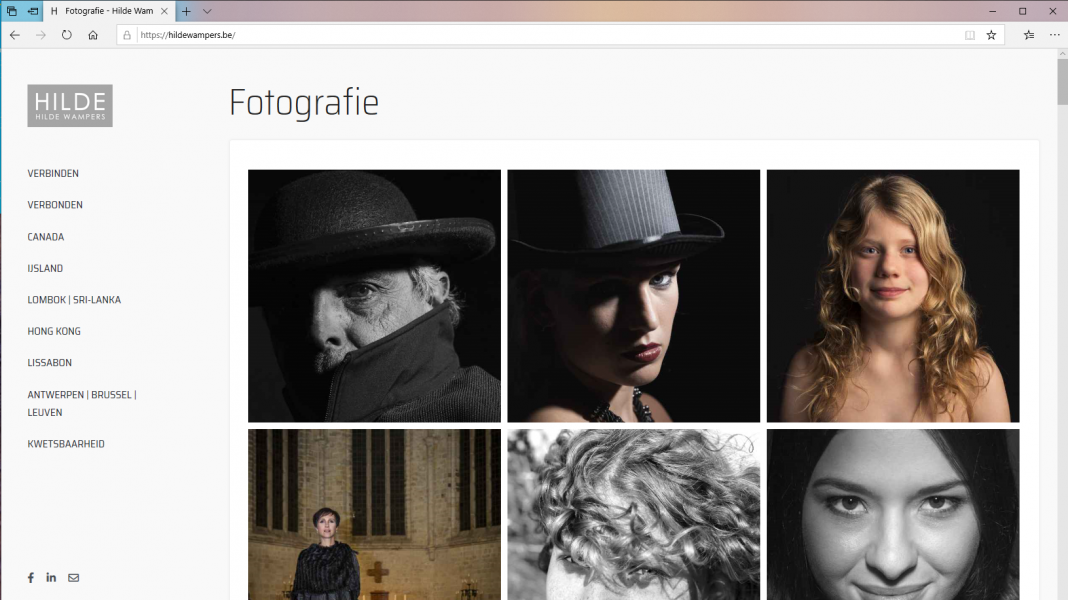Image resolution: width=1068 pixels, height=600 pixels.
Task: Open the LinkedIn social icon
Action: tap(51, 578)
